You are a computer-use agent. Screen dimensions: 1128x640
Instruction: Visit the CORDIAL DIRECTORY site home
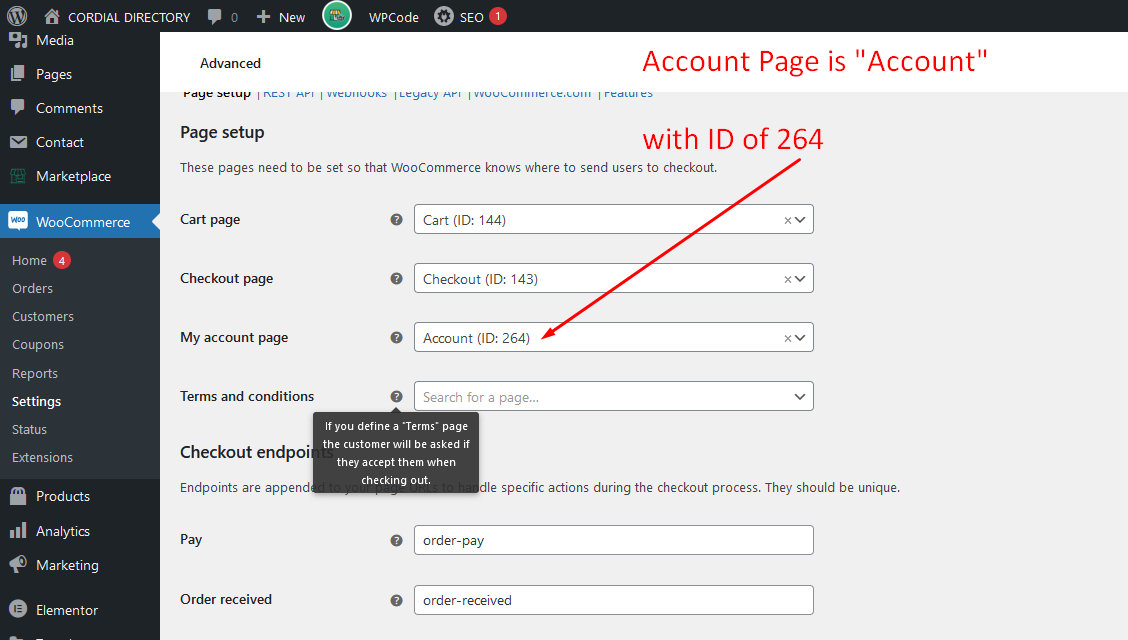[117, 17]
